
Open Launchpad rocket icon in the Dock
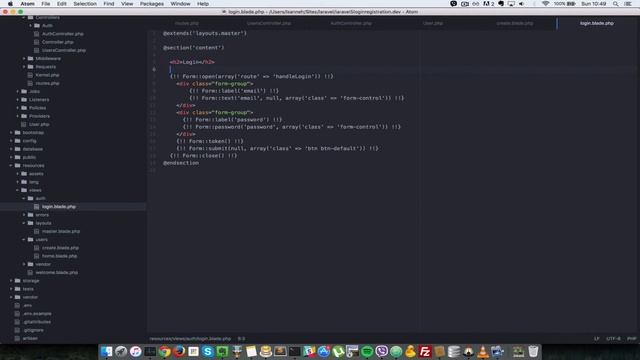tap(121, 351)
